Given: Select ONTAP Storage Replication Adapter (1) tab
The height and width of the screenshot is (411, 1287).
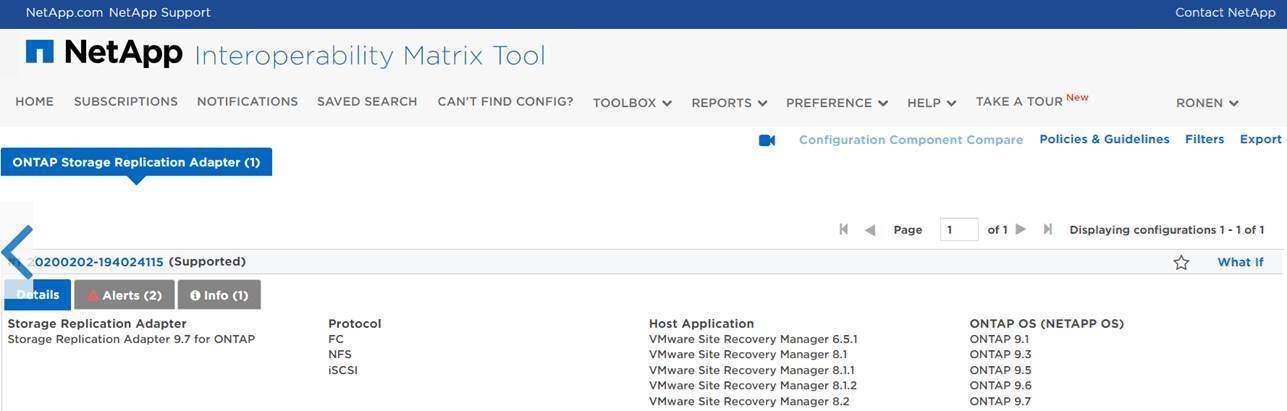Looking at the screenshot, I should point(136,162).
